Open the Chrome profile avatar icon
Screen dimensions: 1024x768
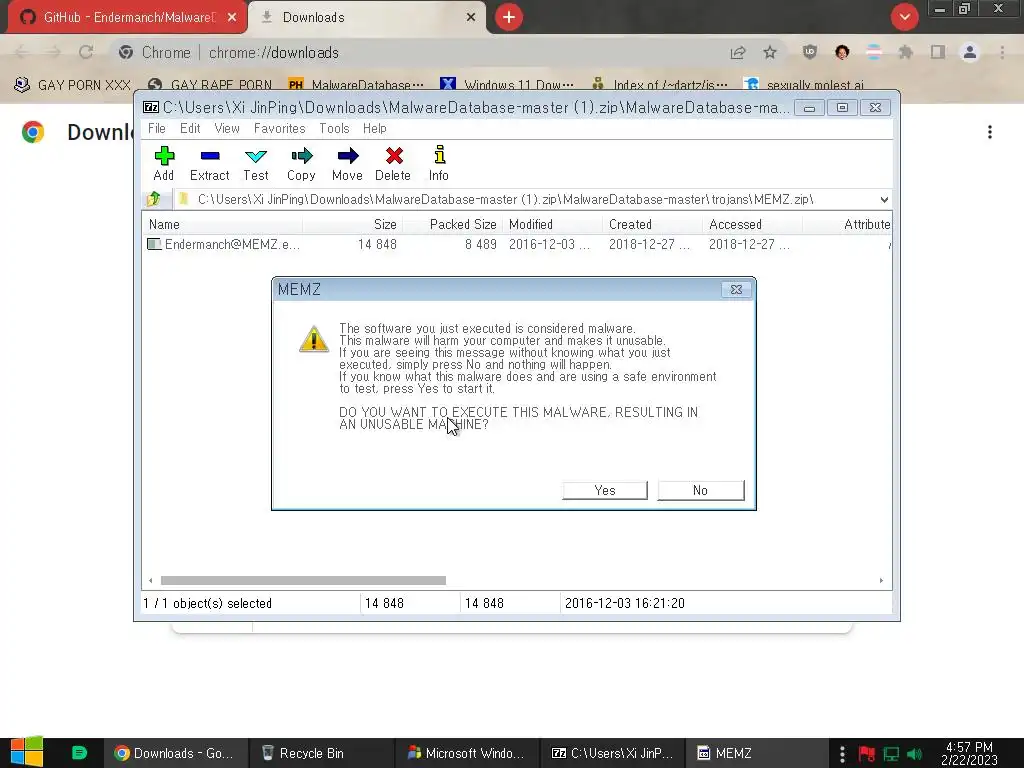(x=970, y=52)
